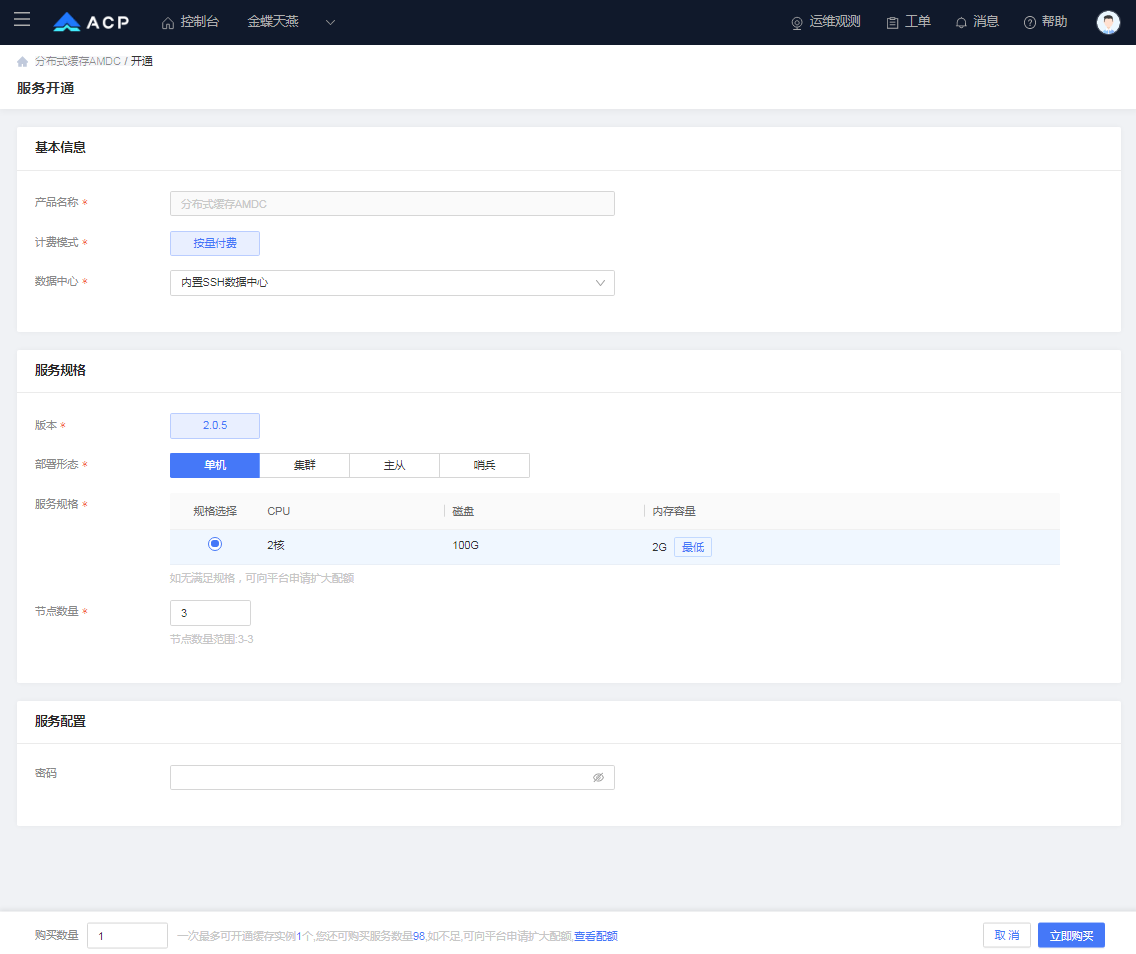1136x954 pixels.
Task: Click 立即购买 button
Action: click(x=1071, y=935)
